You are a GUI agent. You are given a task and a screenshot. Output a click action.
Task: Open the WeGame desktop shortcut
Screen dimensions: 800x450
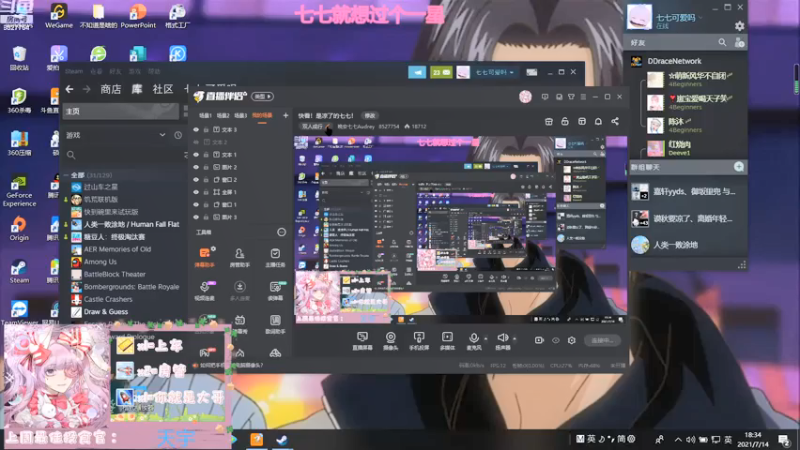coord(58,15)
